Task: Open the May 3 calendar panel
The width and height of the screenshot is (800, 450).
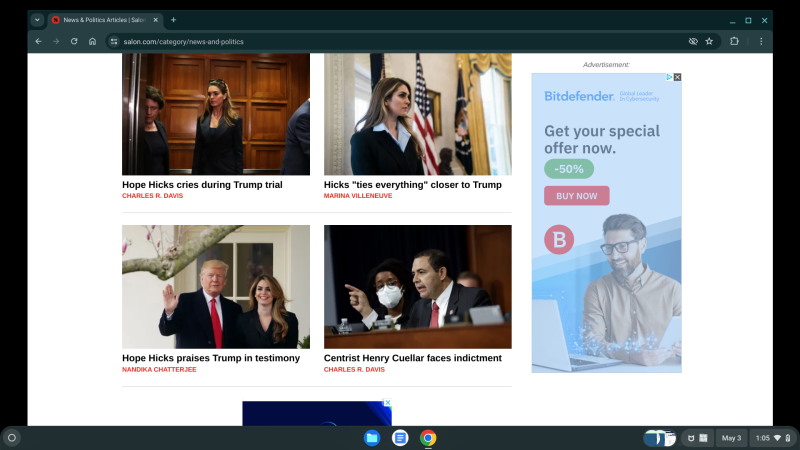Action: coord(731,438)
